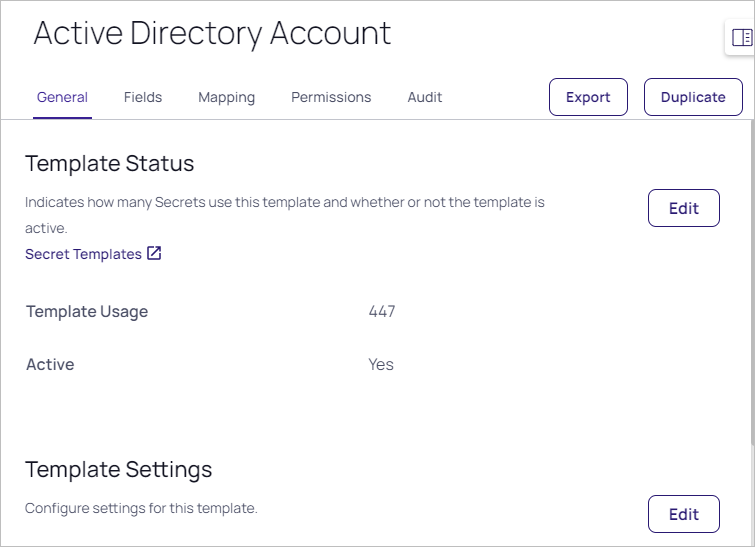Toggle the side panel layout icon
Screen dimensions: 755x547
point(741,38)
